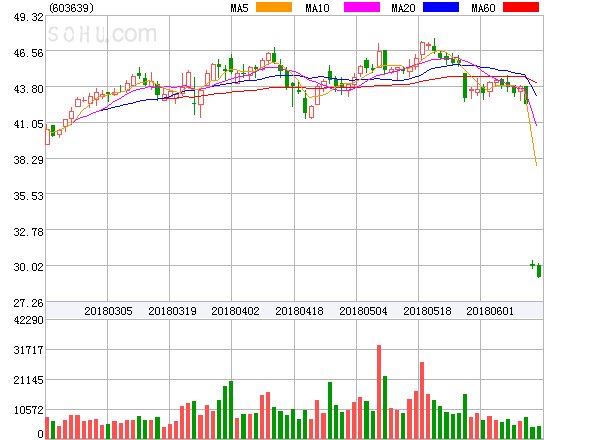Click the MA20 legend label
The image size is (600, 440).
tap(403, 8)
